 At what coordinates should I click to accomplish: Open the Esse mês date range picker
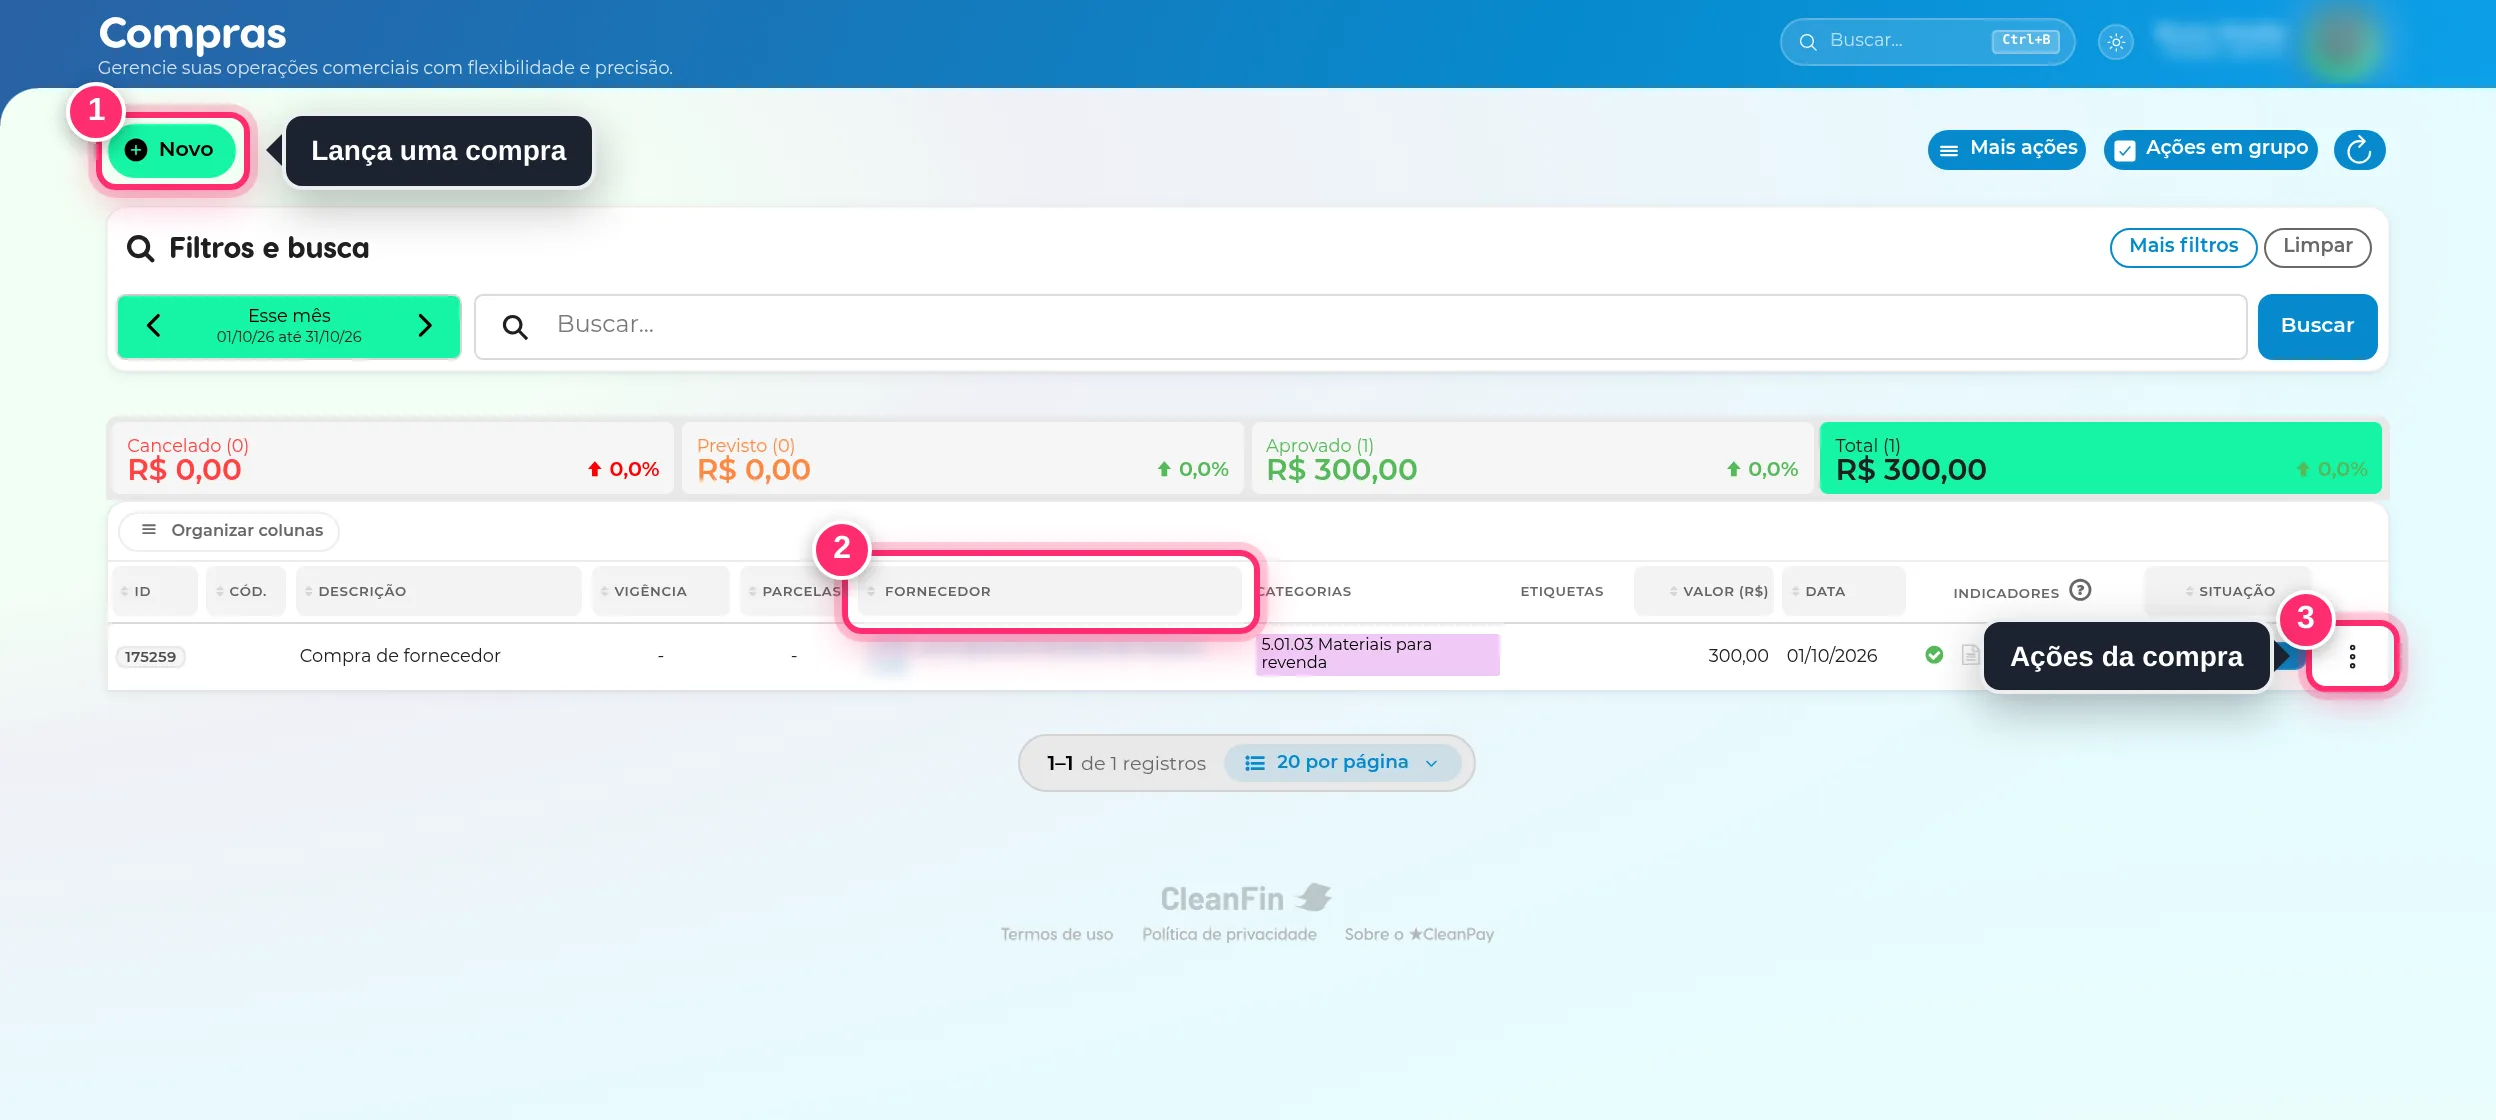tap(289, 326)
